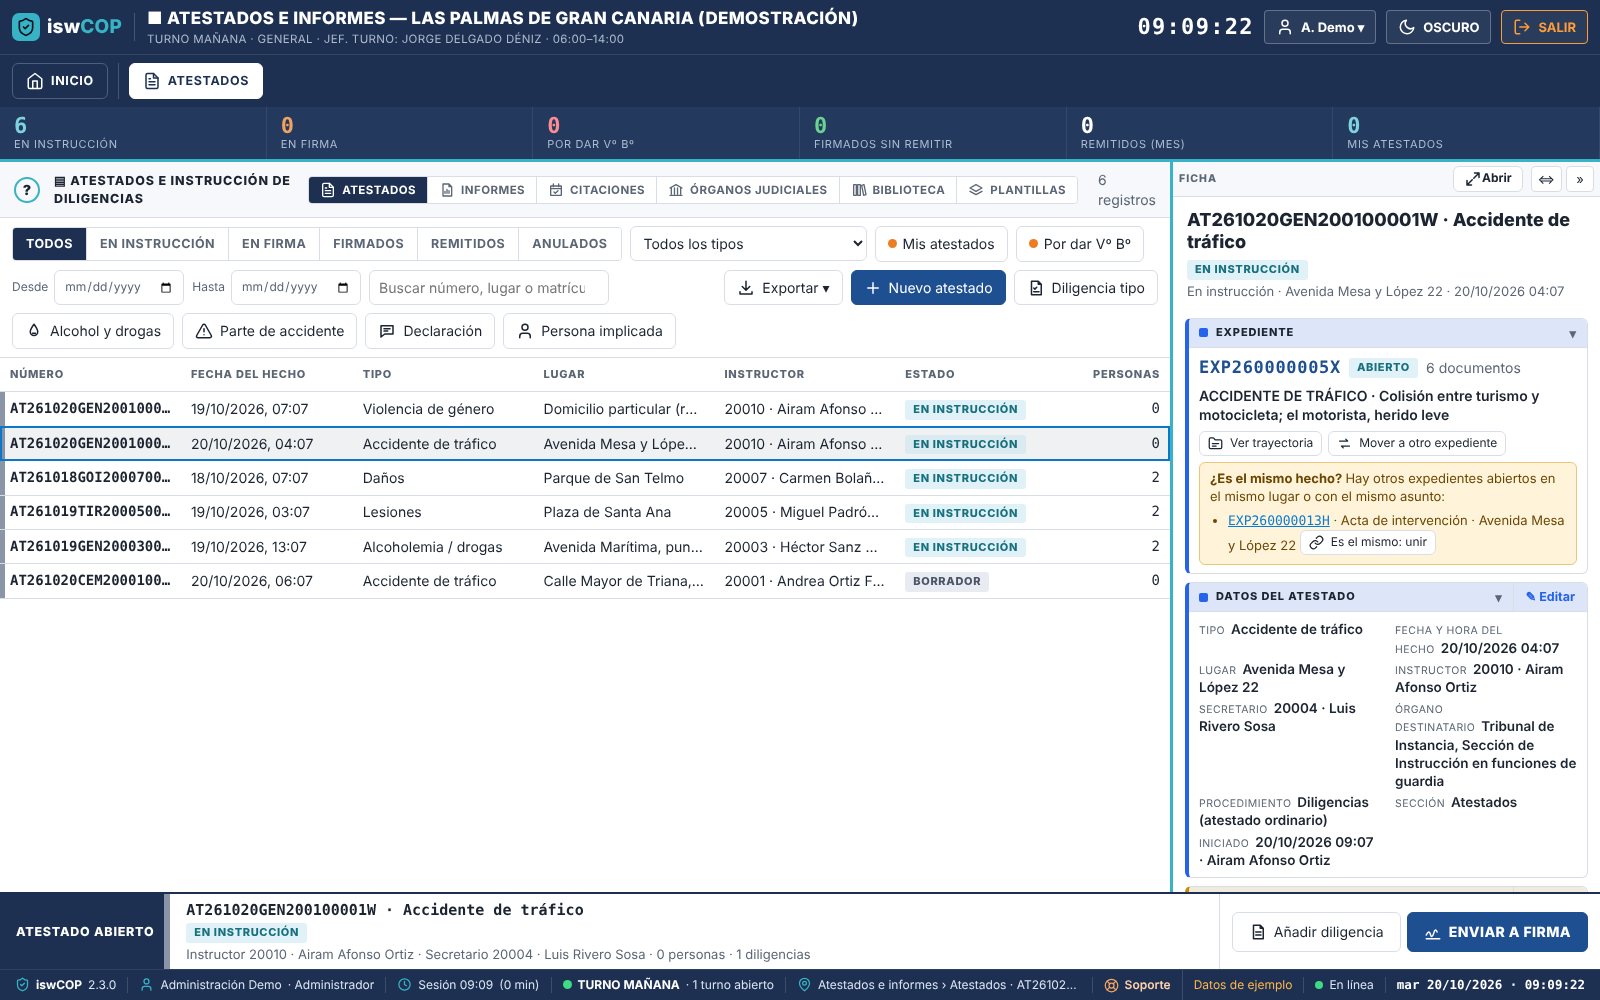The width and height of the screenshot is (1600, 1000).
Task: Collapse the DATOS DEL ATESTADO section arrow
Action: click(x=1498, y=598)
